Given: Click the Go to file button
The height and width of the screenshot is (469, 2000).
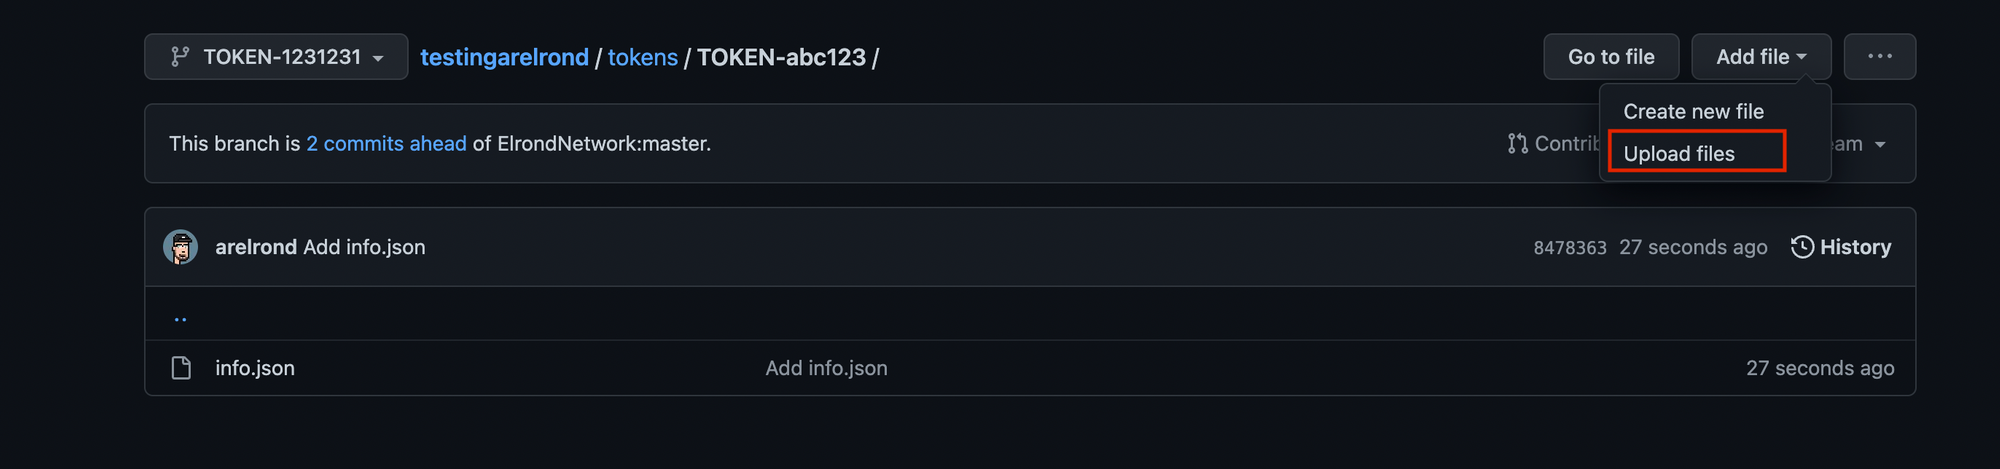Looking at the screenshot, I should tap(1611, 57).
